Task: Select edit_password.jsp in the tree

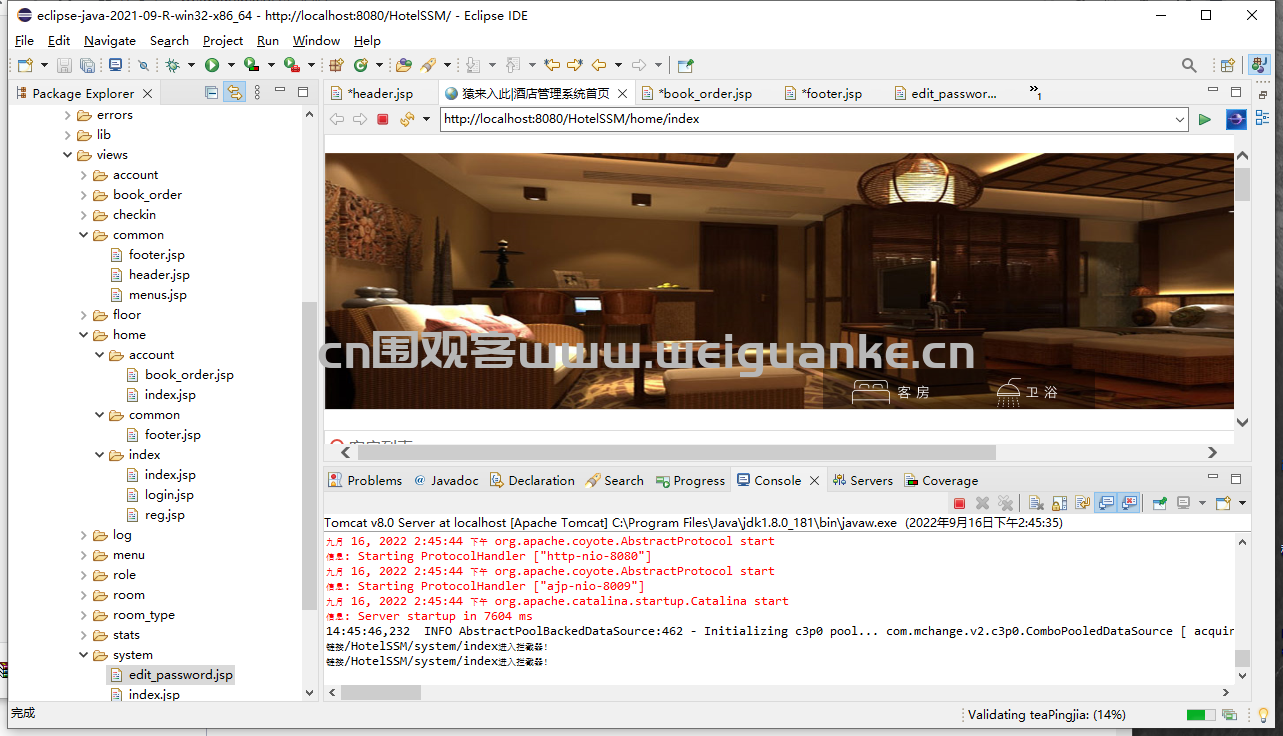Action: coord(180,675)
